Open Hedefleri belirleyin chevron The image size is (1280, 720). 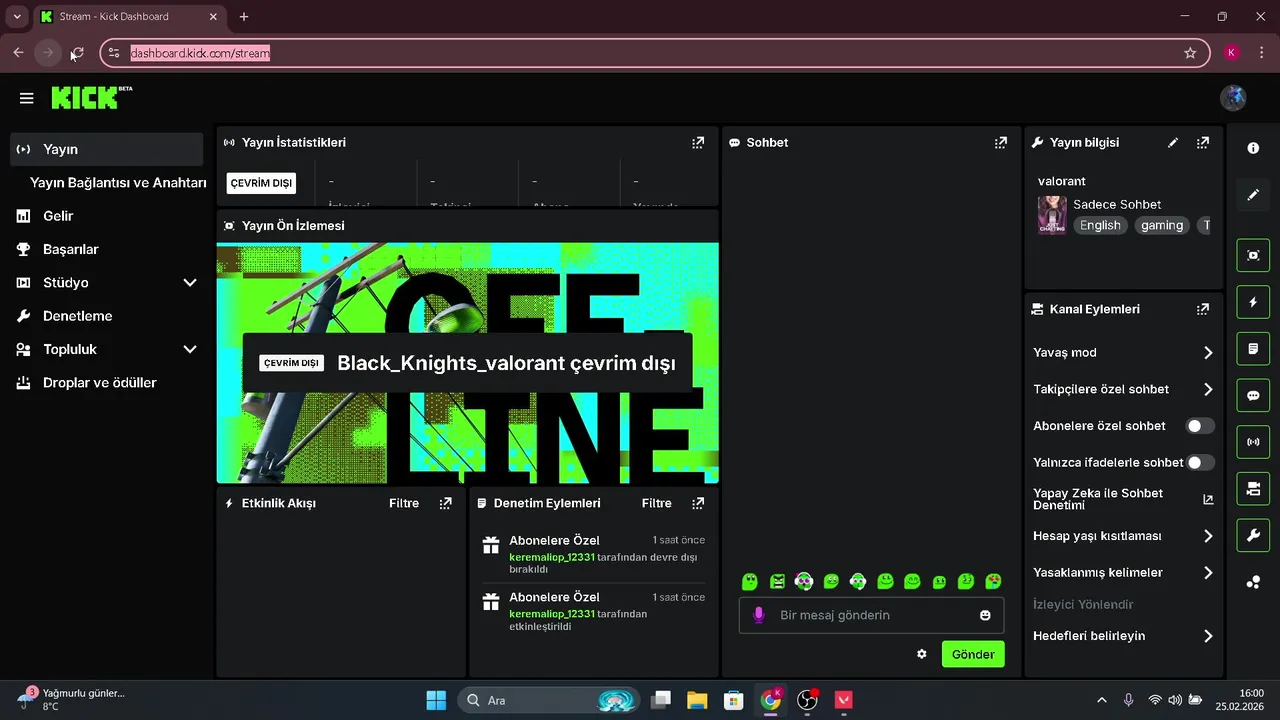pyautogui.click(x=1208, y=636)
